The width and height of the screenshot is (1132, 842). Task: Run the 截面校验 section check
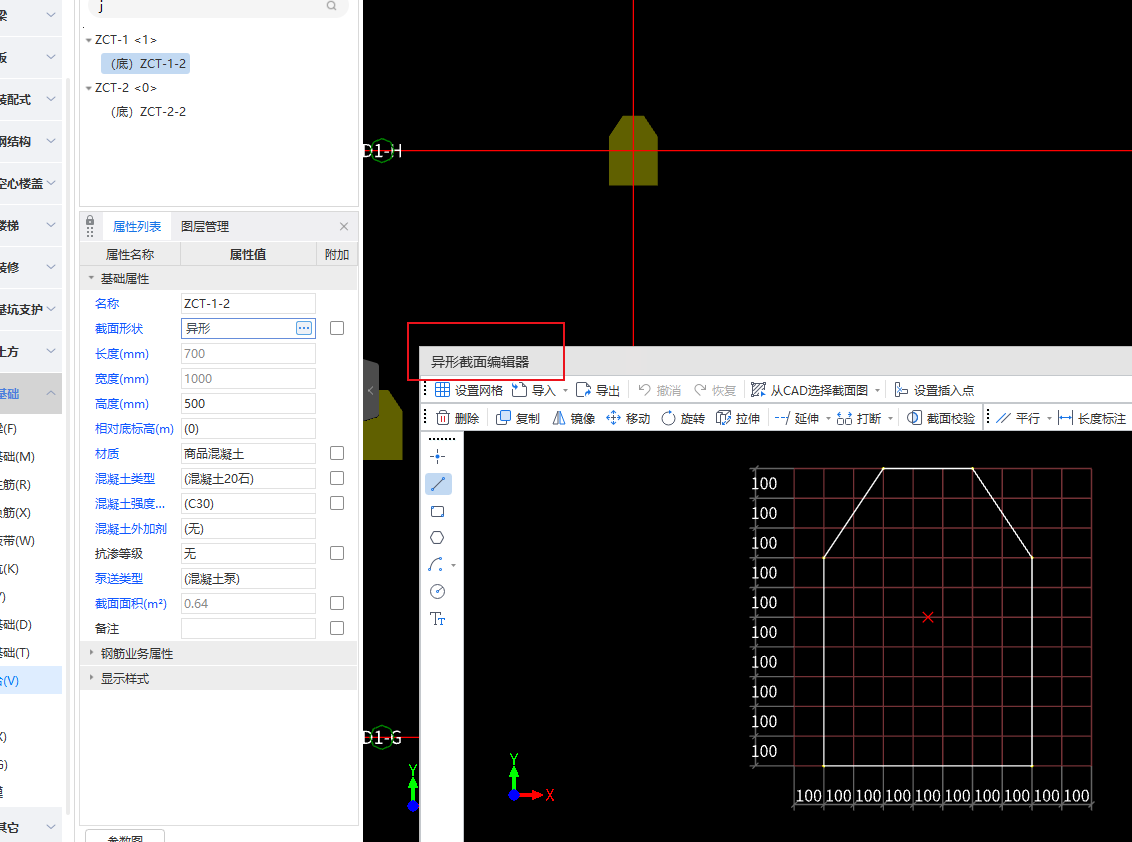tap(941, 418)
